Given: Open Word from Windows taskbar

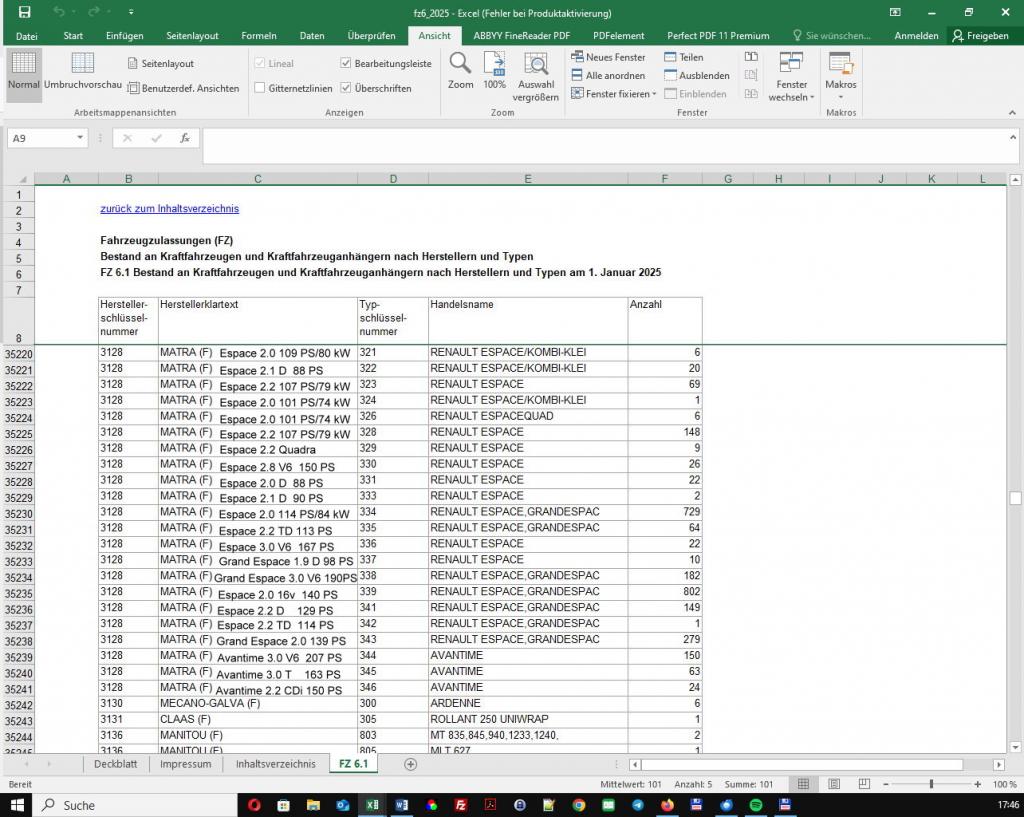Looking at the screenshot, I should pos(402,805).
